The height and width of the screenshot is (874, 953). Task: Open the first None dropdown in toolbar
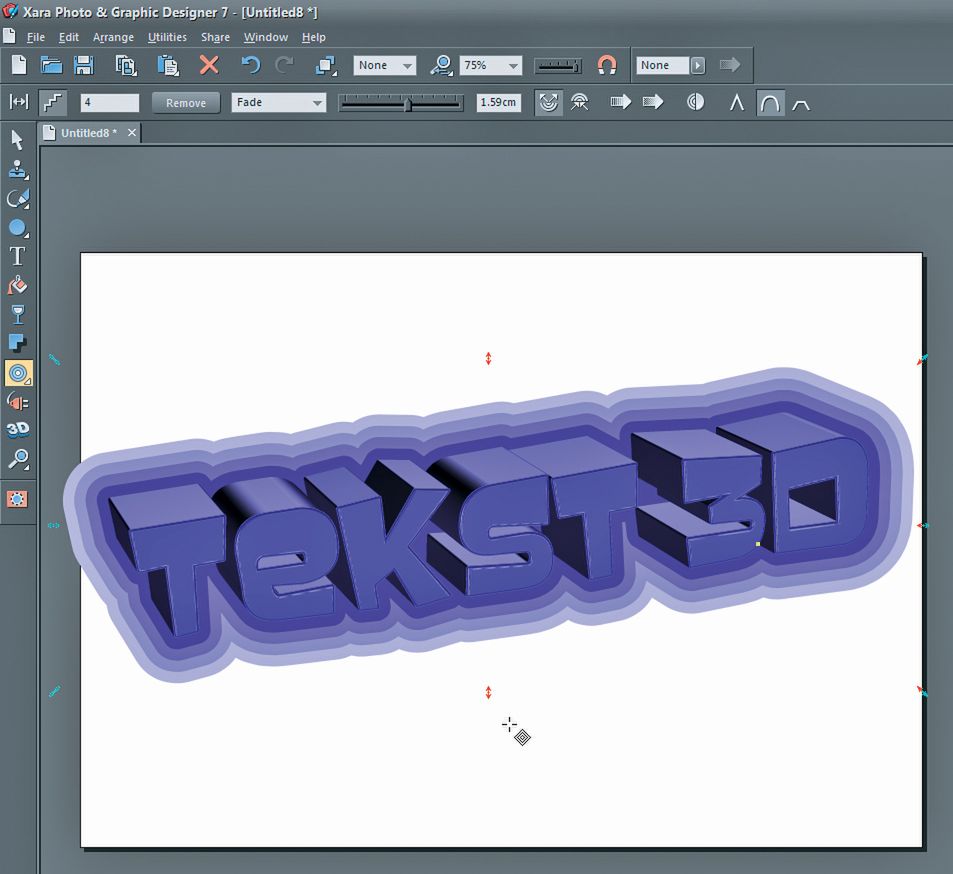pos(407,66)
